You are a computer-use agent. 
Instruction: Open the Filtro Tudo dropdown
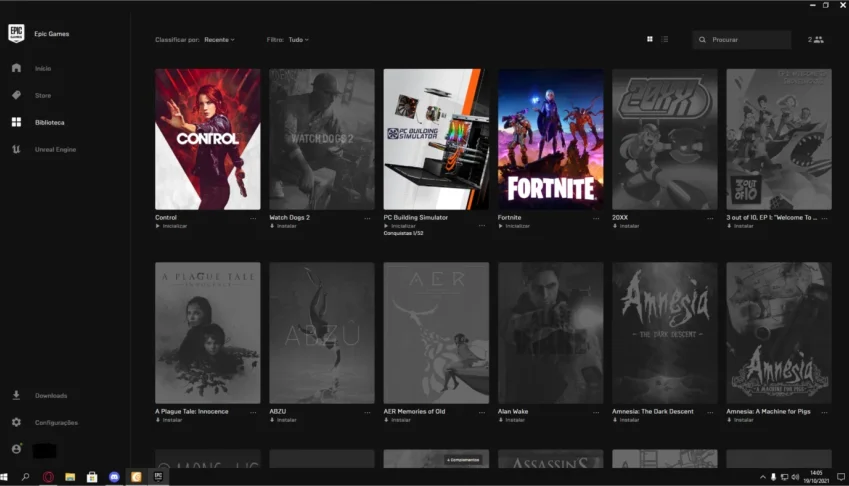(298, 40)
